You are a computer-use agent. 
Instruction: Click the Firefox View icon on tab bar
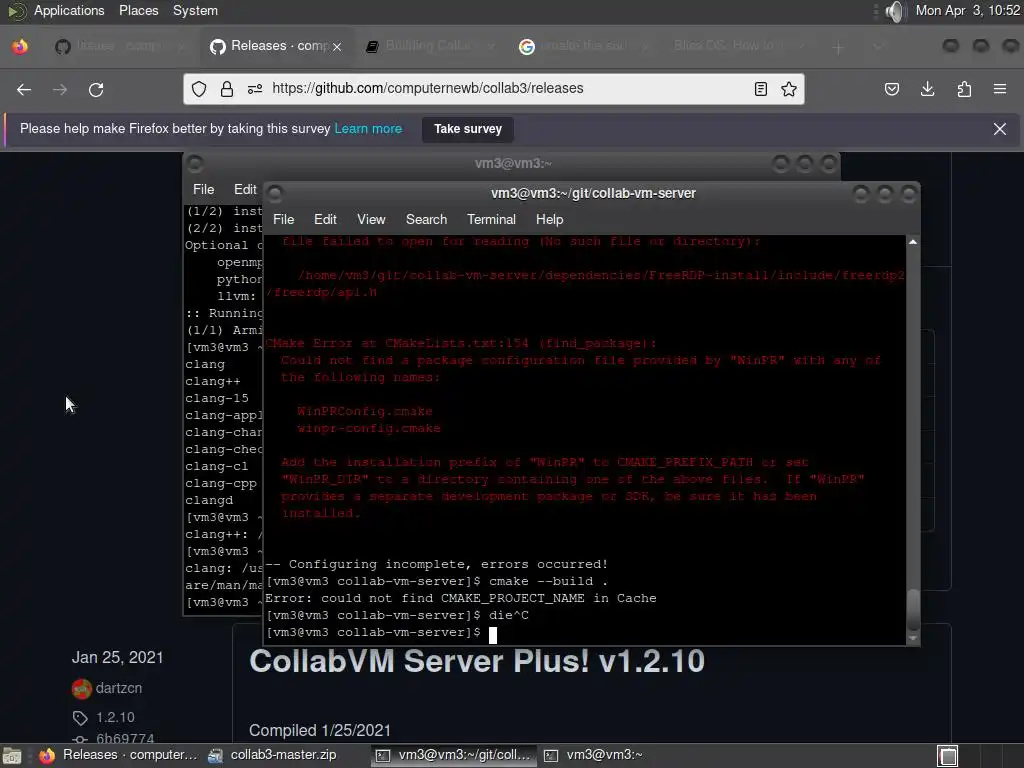pos(20,46)
